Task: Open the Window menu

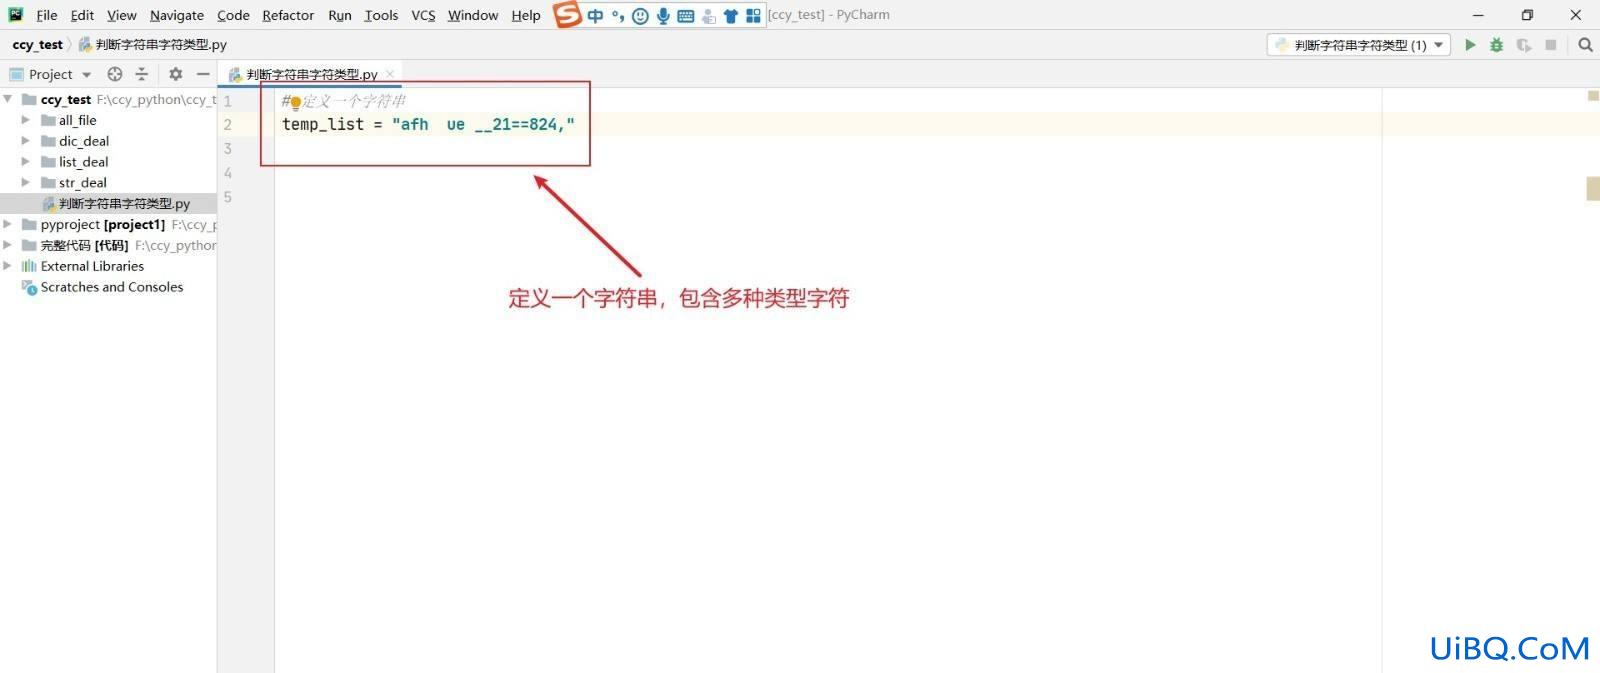Action: tap(473, 15)
